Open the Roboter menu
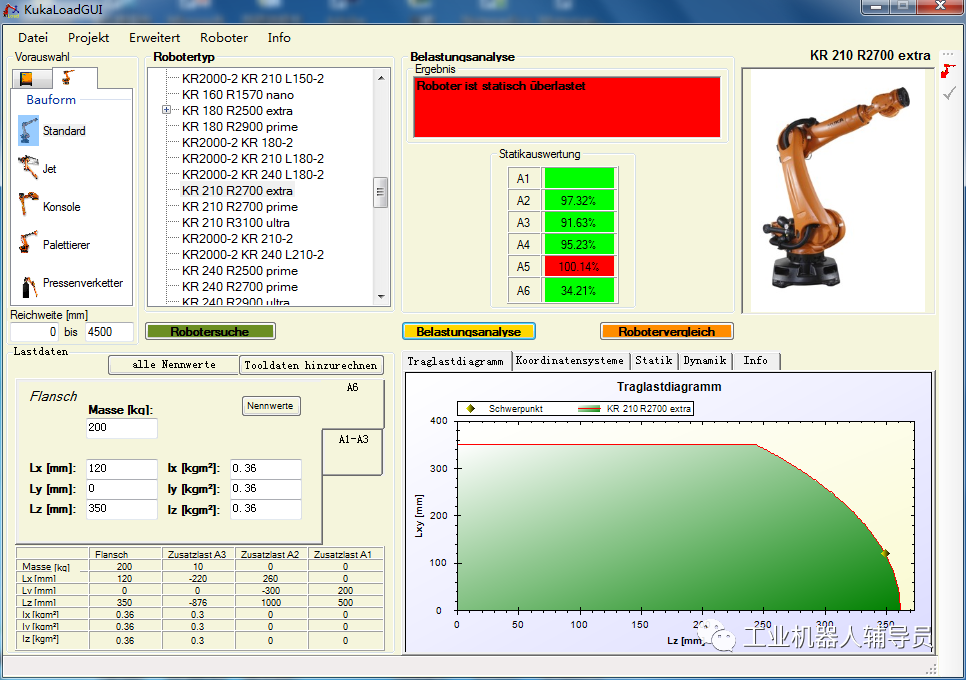The image size is (966, 680). (x=224, y=38)
